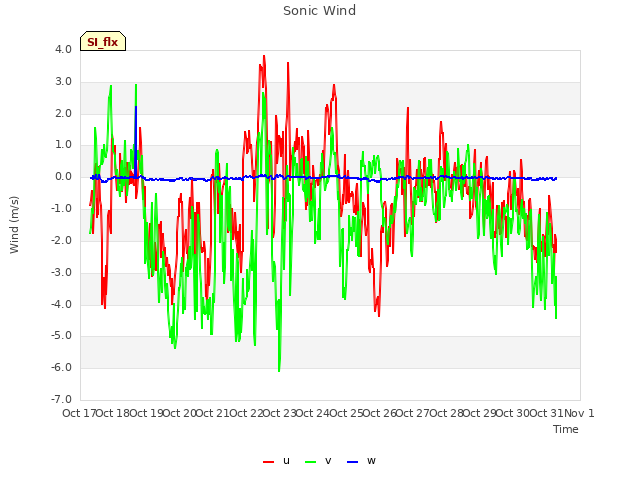Screen dimensions: 640x480
Task: Click the -2.0 y-axis tick label
Action: pyautogui.click(x=62, y=240)
